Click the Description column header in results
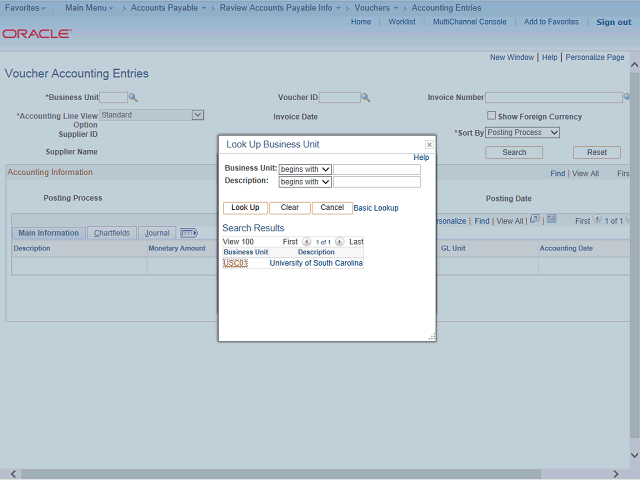Viewport: 640px width, 480px height. click(316, 252)
